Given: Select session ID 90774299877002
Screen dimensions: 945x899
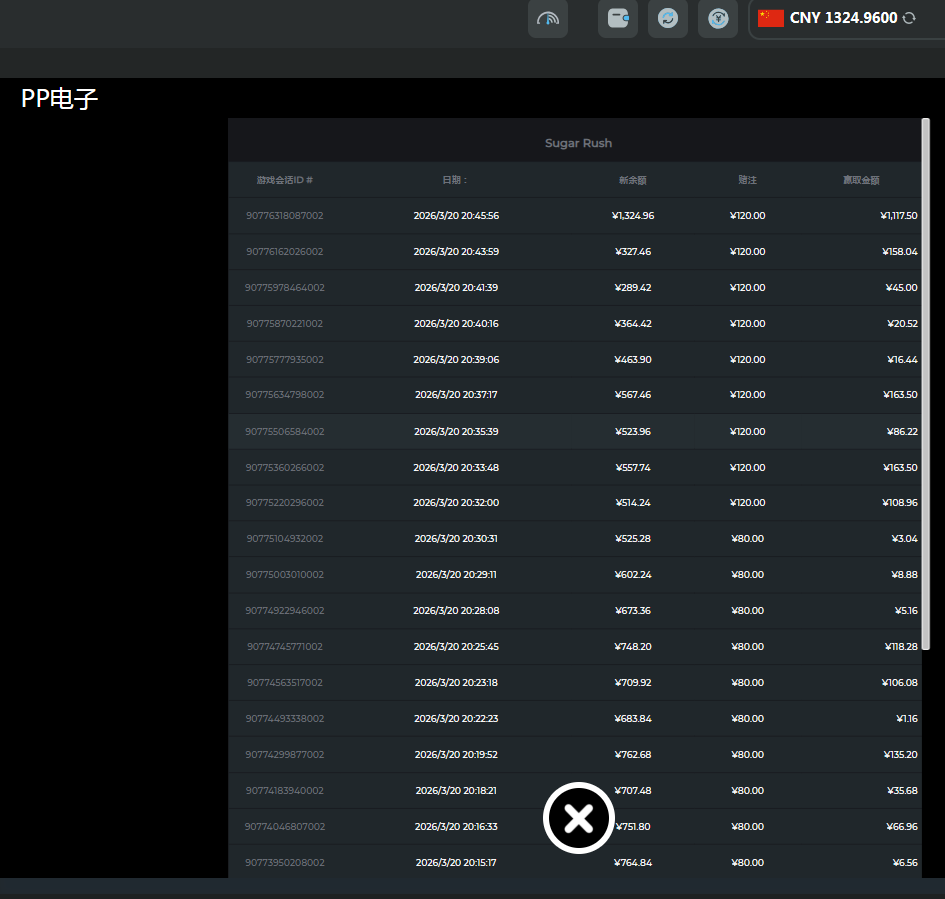Looking at the screenshot, I should (285, 755).
